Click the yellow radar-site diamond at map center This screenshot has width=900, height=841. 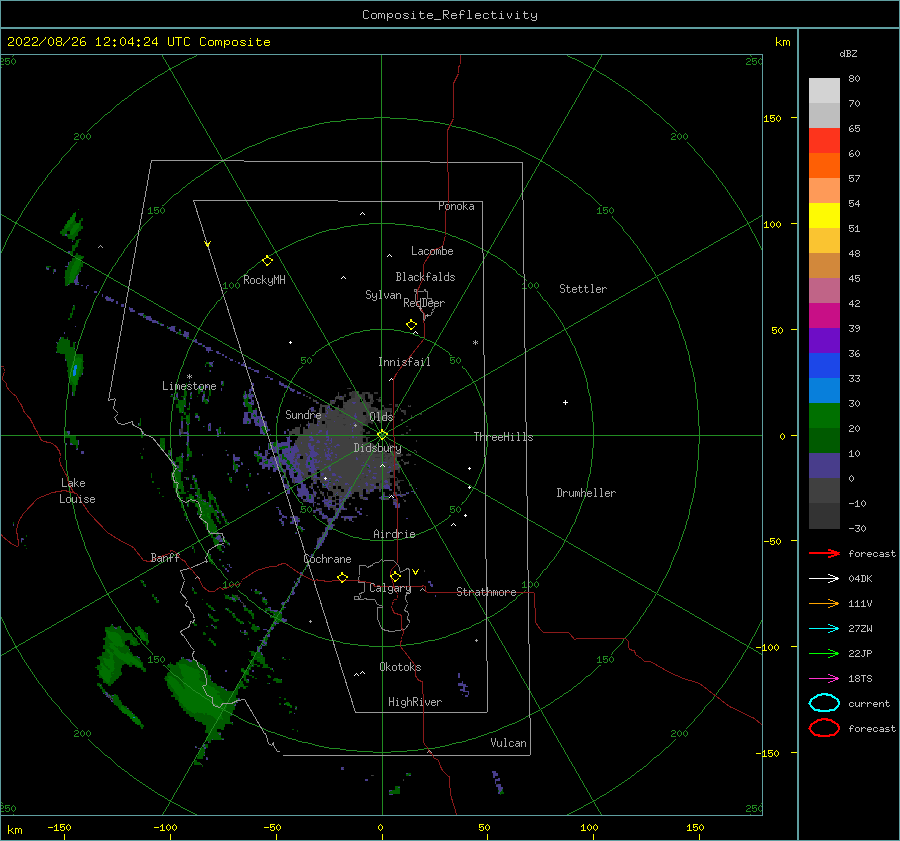[382, 435]
